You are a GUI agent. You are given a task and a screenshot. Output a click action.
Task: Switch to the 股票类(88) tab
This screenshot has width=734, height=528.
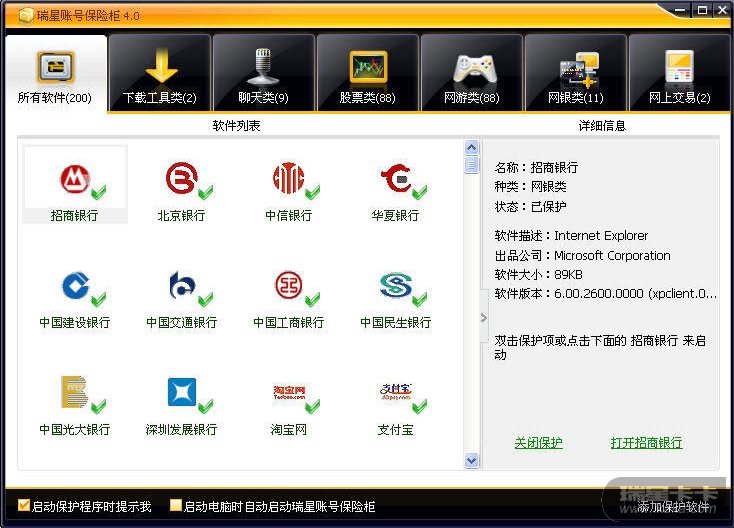click(367, 73)
